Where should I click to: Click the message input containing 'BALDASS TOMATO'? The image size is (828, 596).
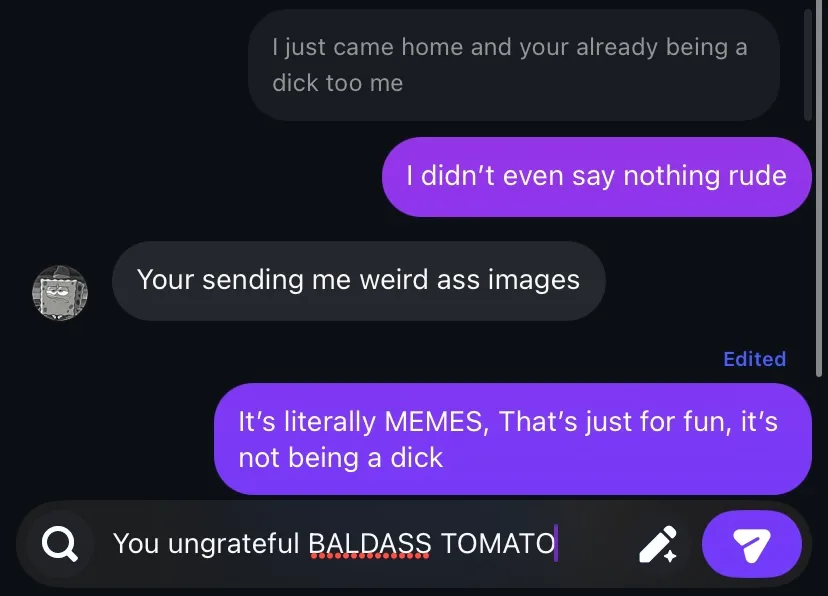click(364, 544)
